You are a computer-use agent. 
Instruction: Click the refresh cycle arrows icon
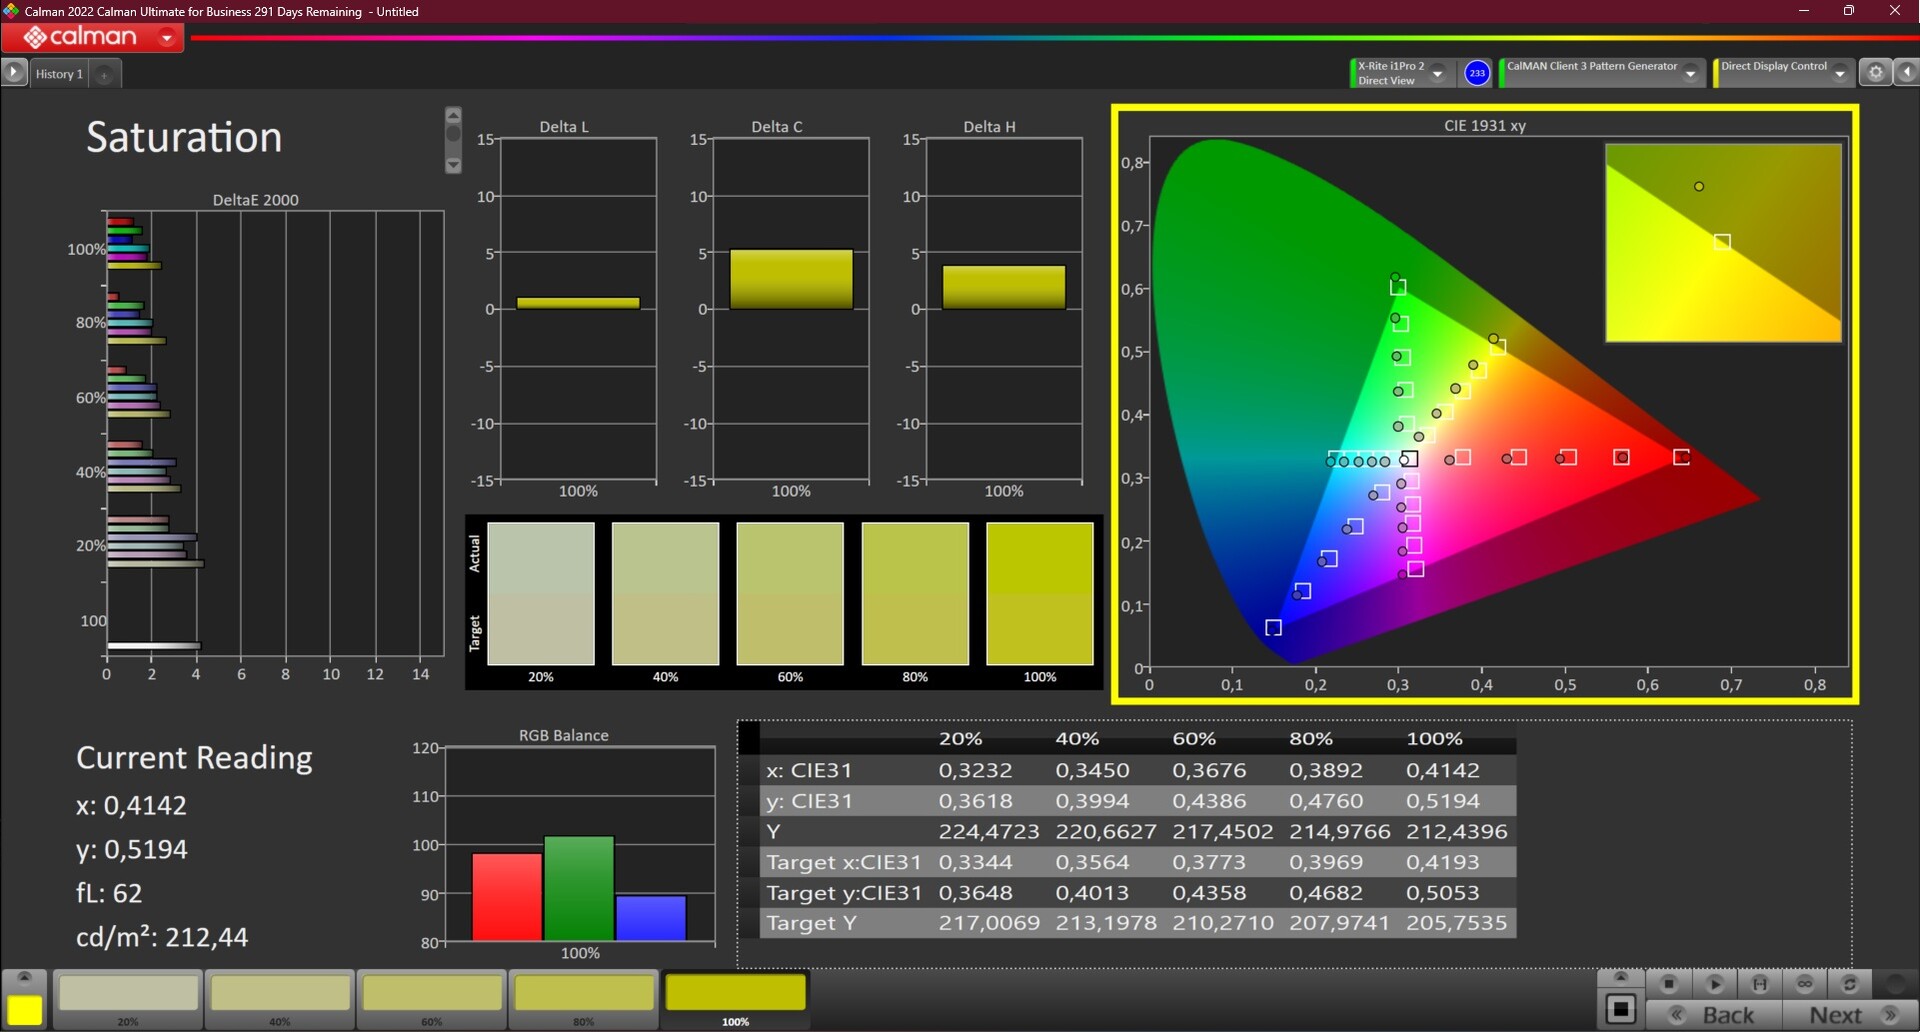(1850, 984)
